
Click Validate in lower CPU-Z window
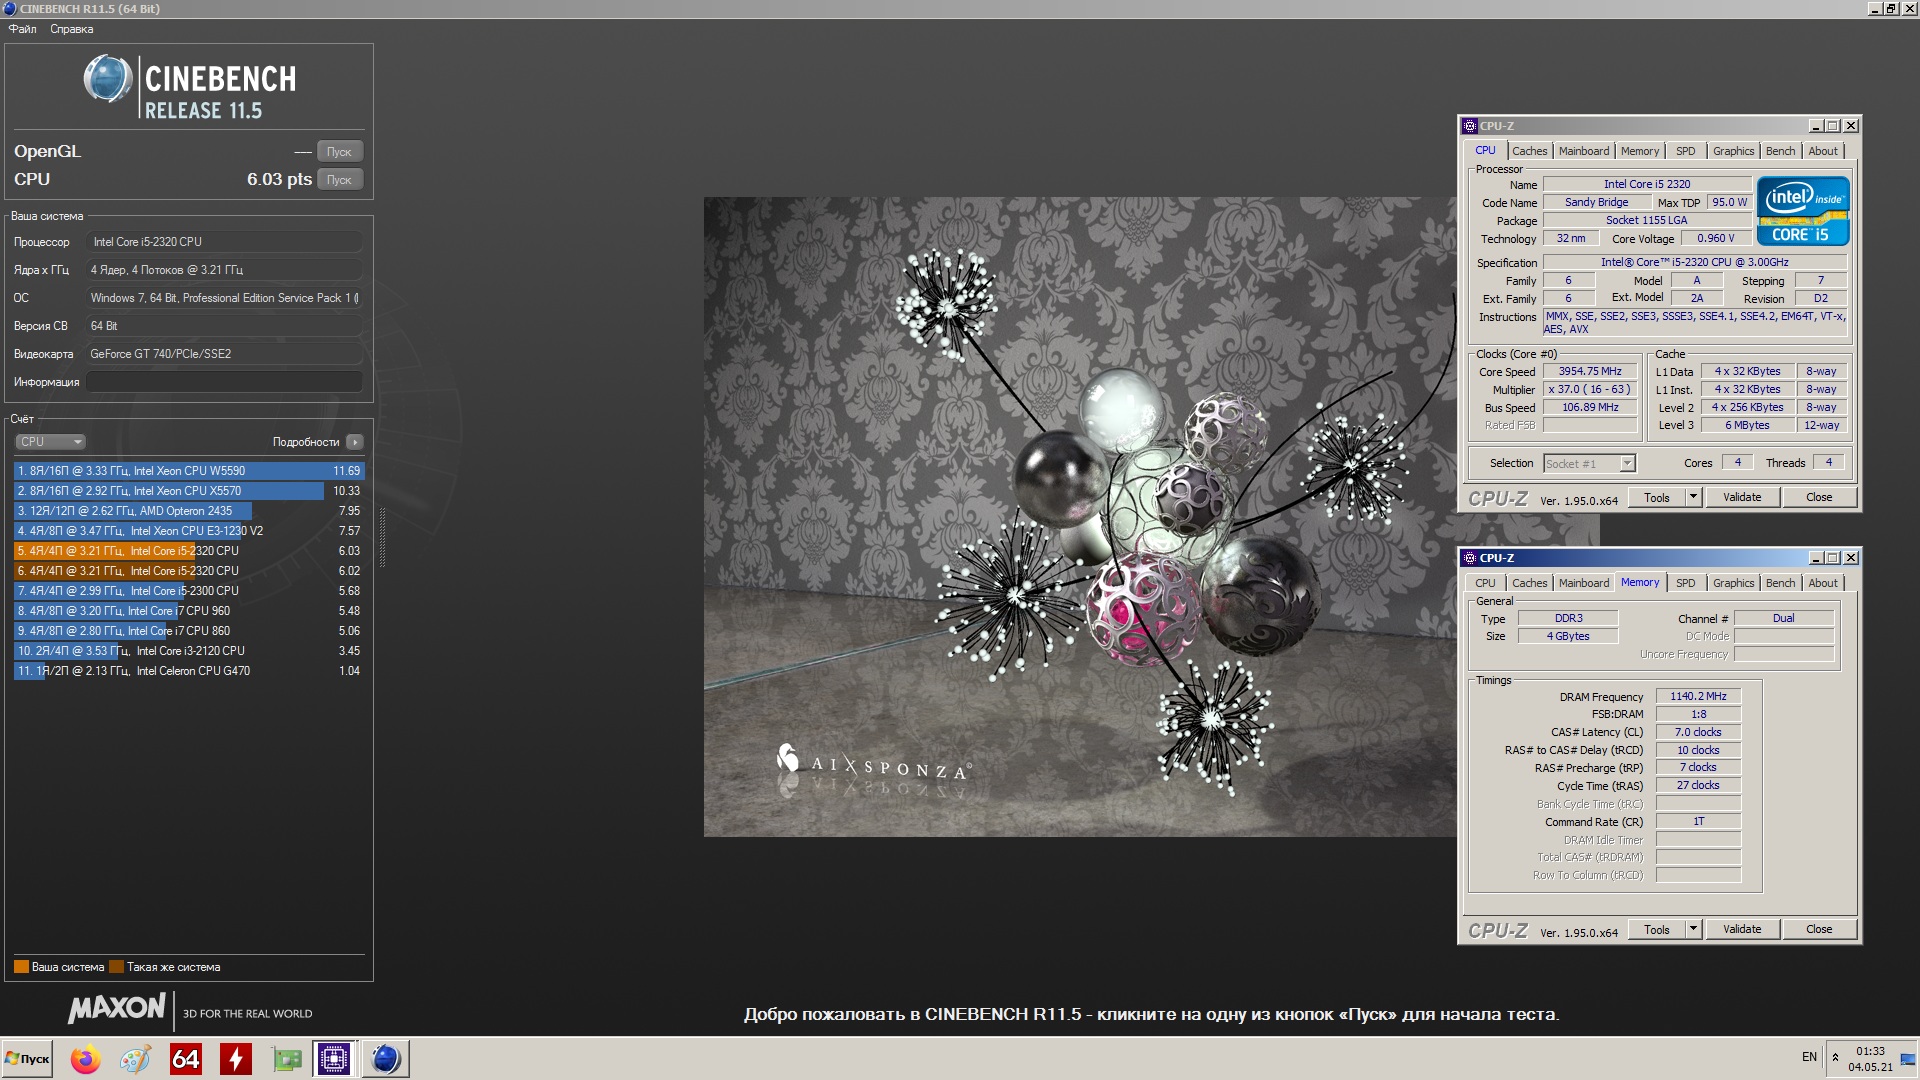tap(1742, 930)
